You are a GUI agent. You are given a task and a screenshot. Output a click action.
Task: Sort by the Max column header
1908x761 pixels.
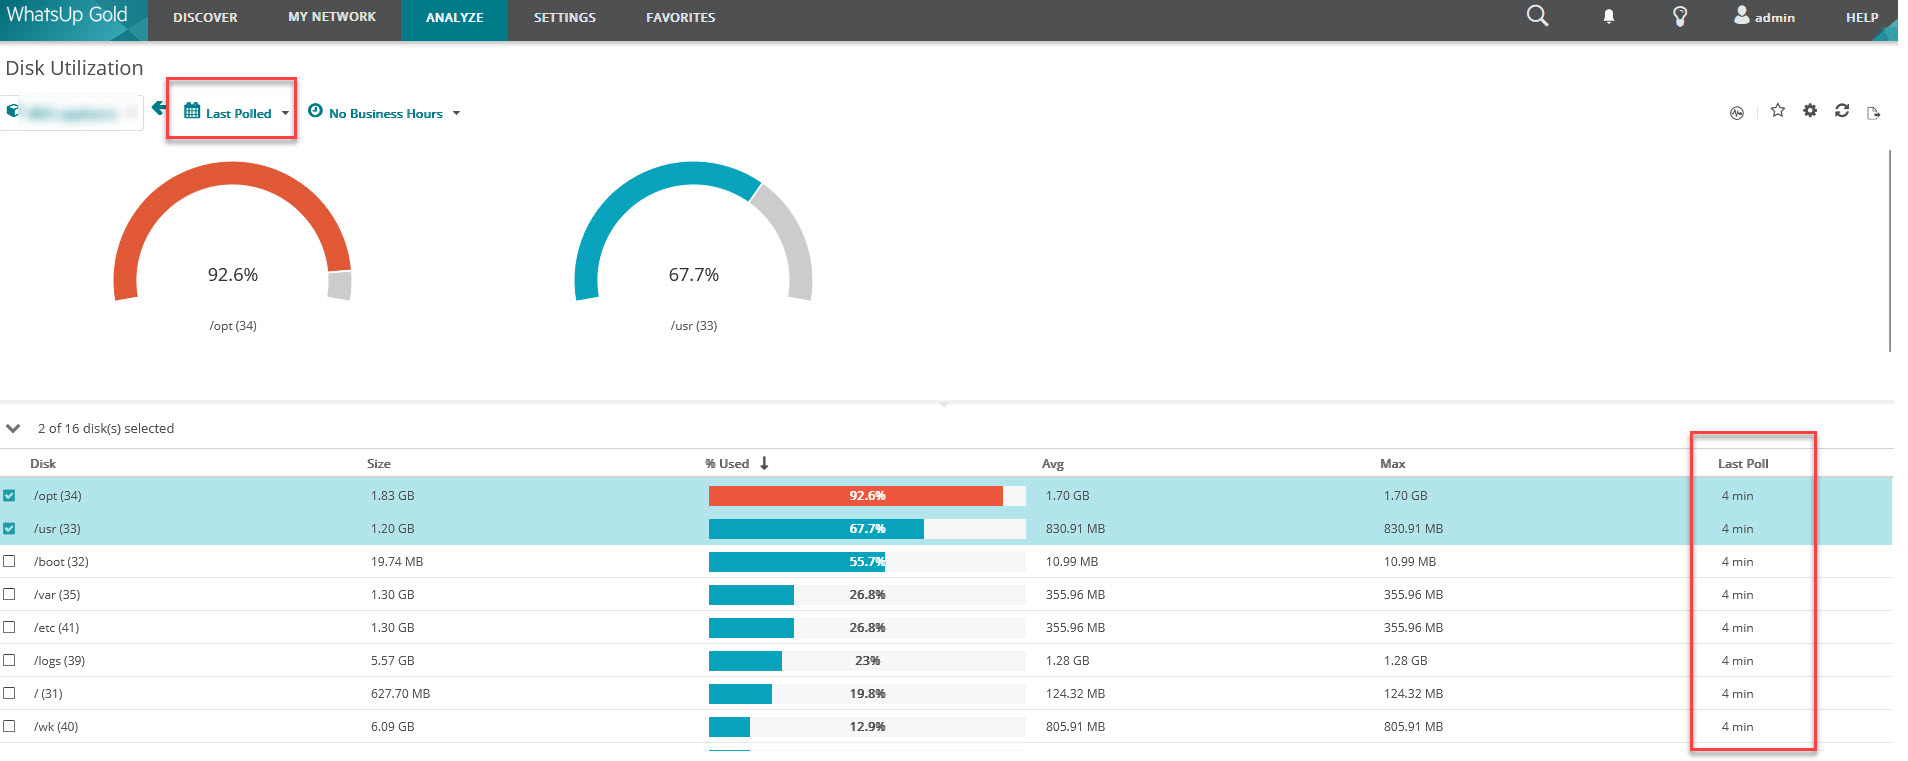1393,464
